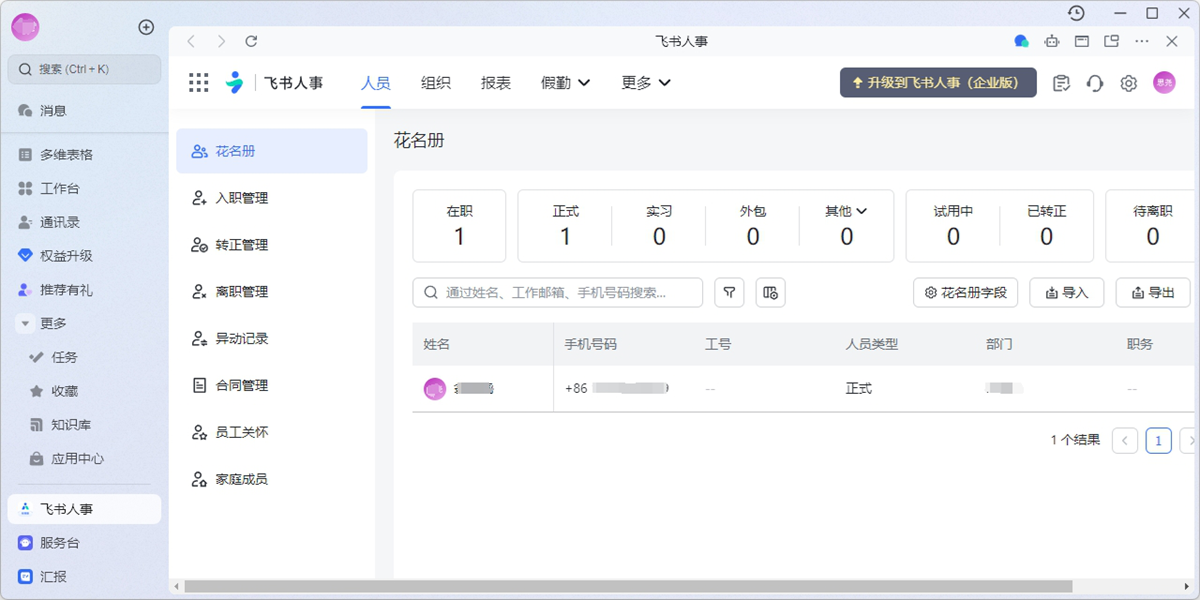Viewport: 1200px width, 600px height.
Task: Filter by the 在职 count card
Action: click(x=459, y=226)
